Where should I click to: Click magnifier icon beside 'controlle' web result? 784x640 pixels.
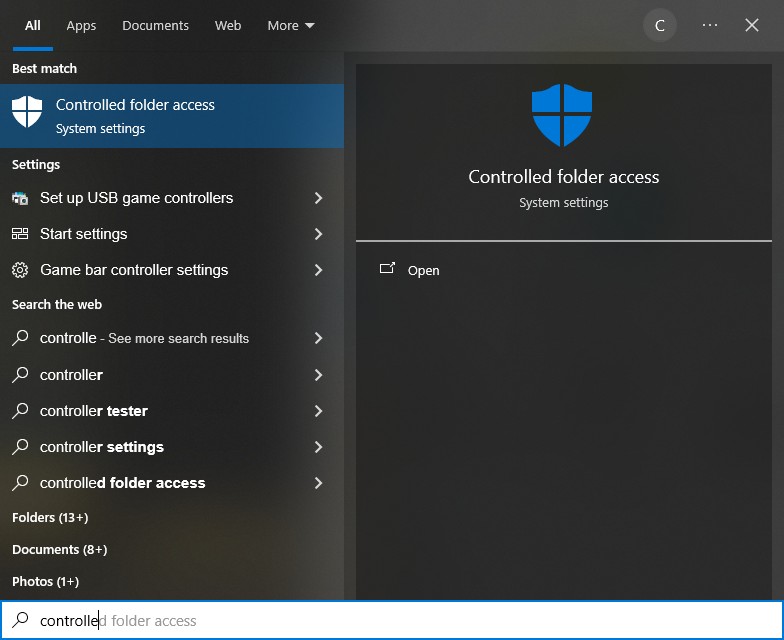click(x=20, y=338)
